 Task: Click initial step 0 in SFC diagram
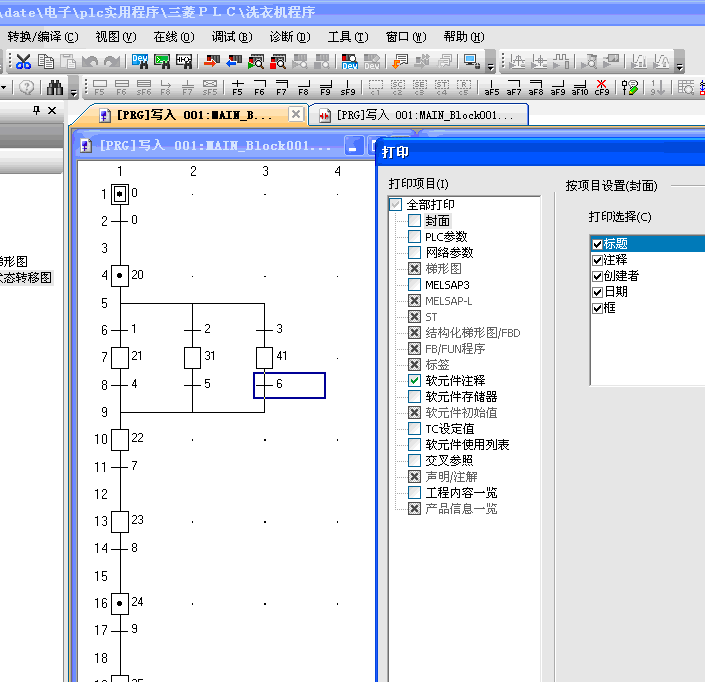(119, 193)
